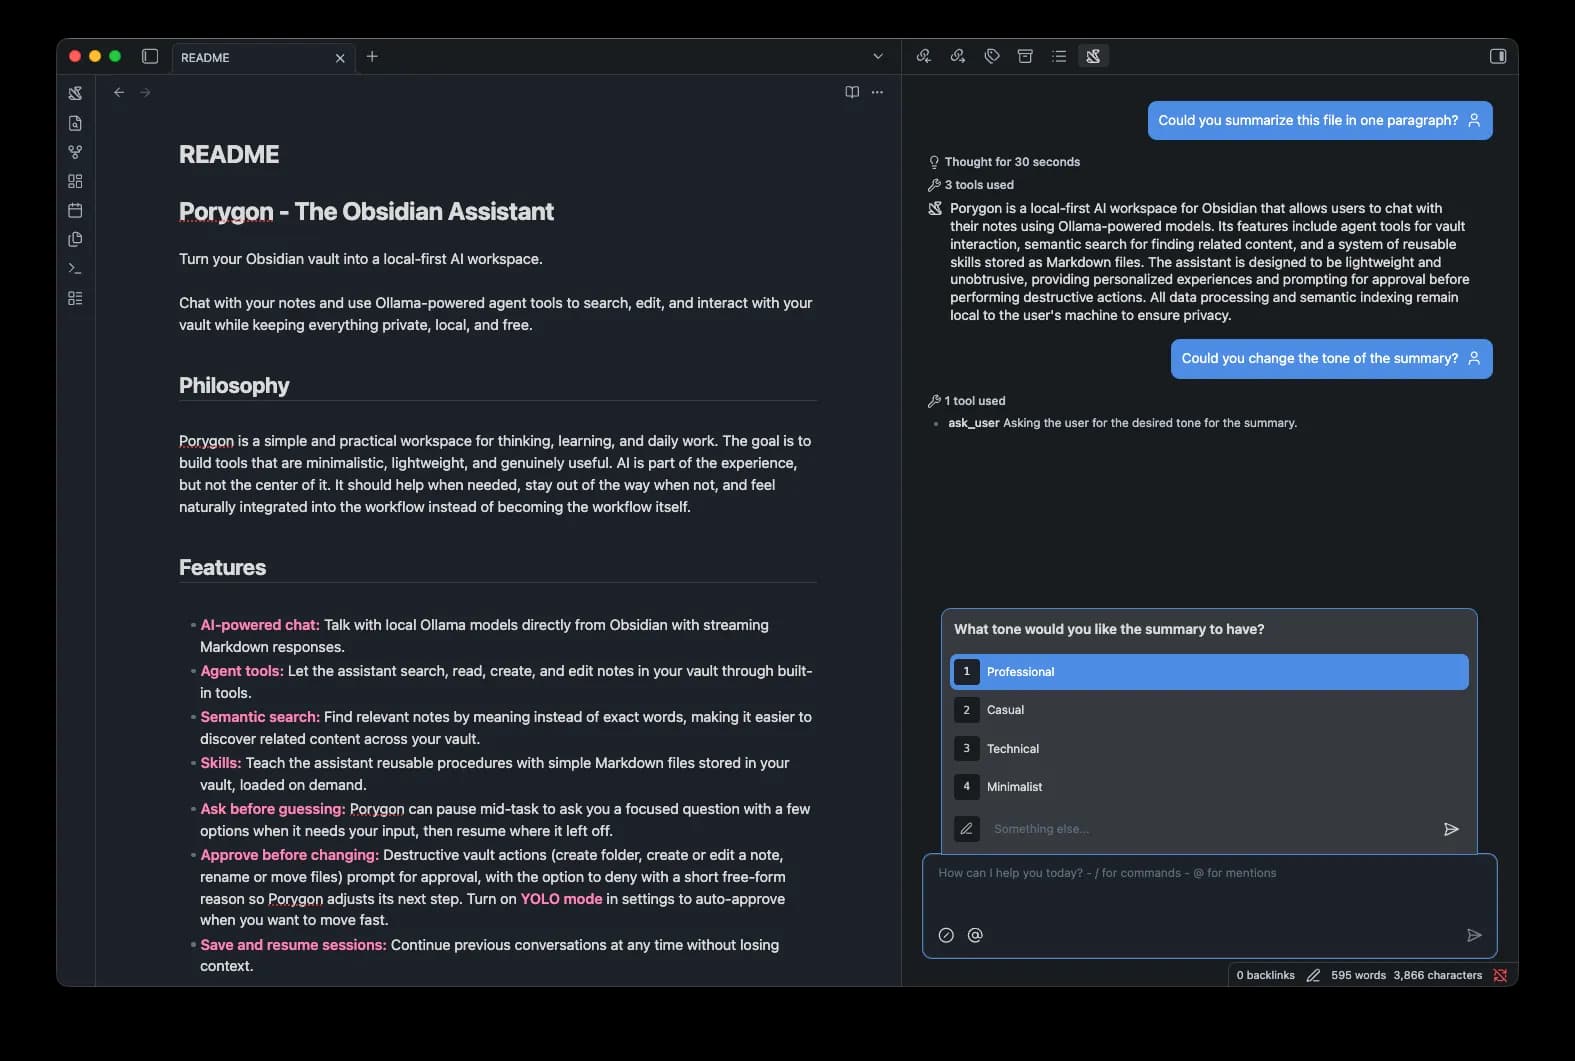Show the outgoing links panel tab
The width and height of the screenshot is (1575, 1061).
point(958,56)
